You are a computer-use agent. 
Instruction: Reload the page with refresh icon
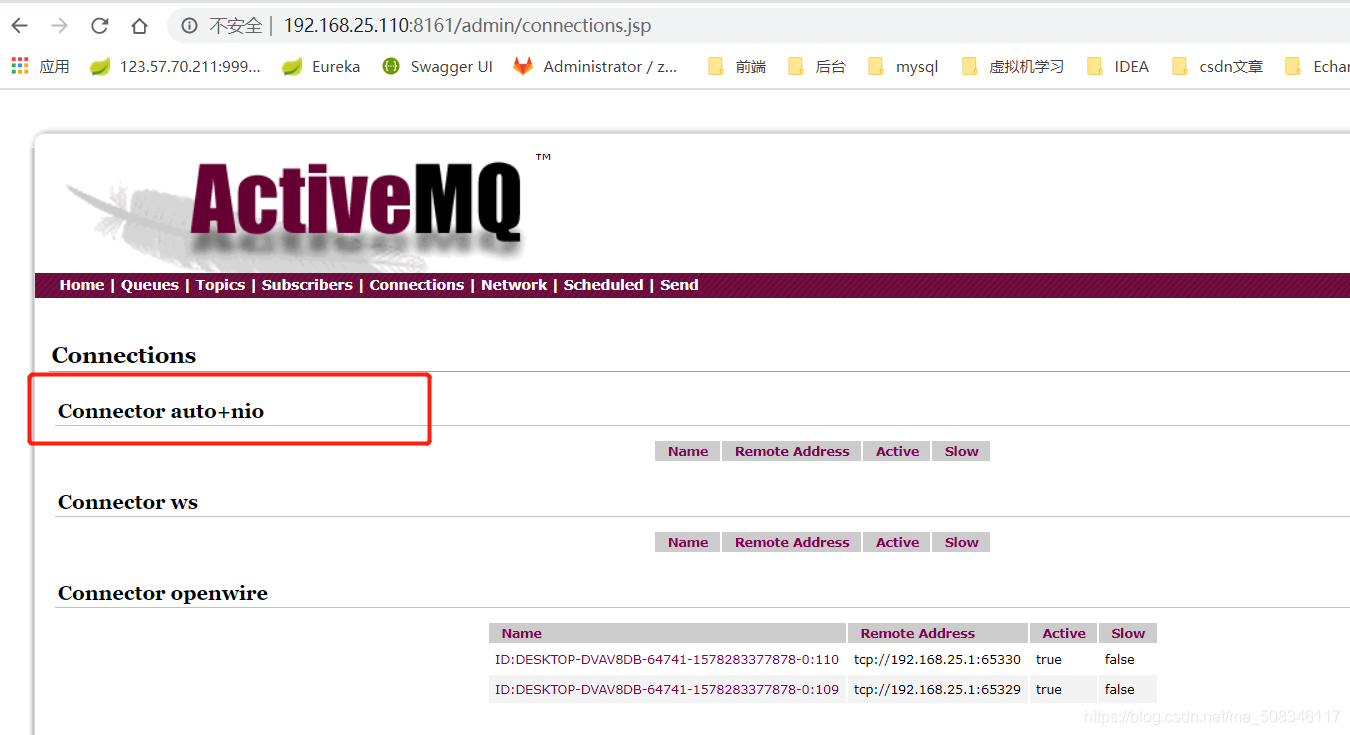tap(99, 26)
